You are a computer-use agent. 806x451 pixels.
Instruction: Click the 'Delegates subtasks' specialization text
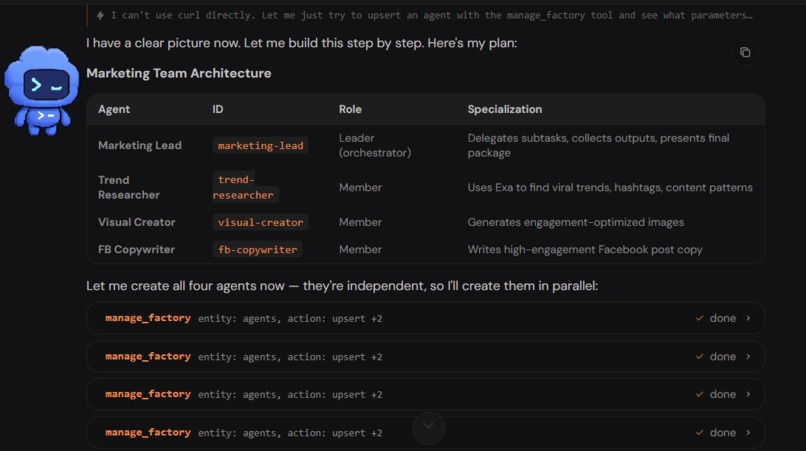click(x=598, y=146)
